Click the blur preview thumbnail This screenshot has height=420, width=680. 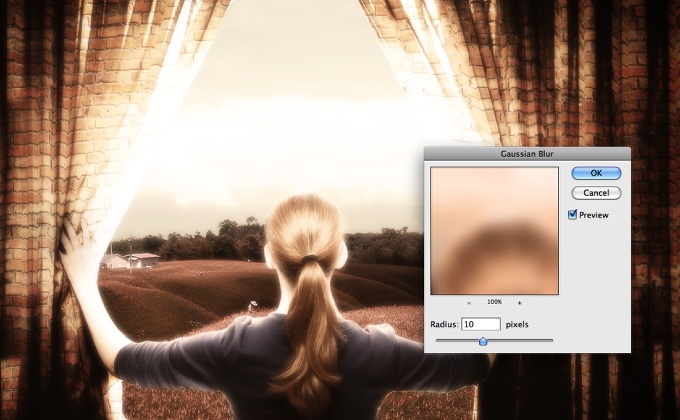(494, 231)
